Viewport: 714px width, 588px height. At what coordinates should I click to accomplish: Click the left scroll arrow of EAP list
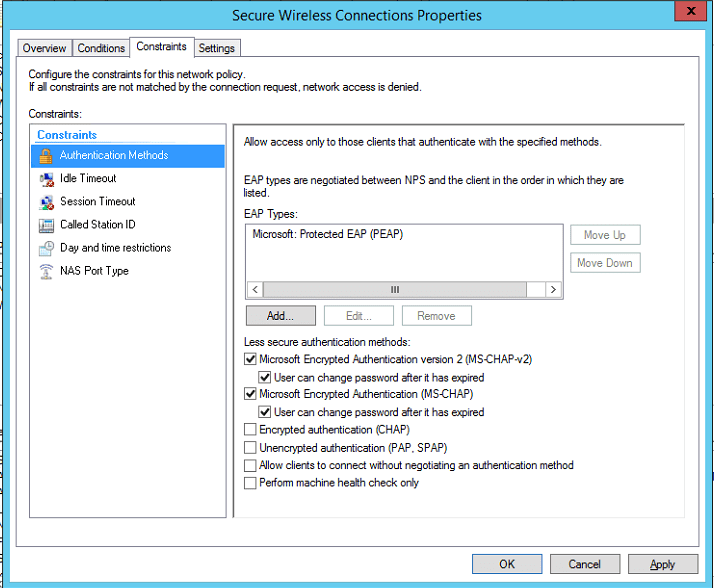point(255,290)
